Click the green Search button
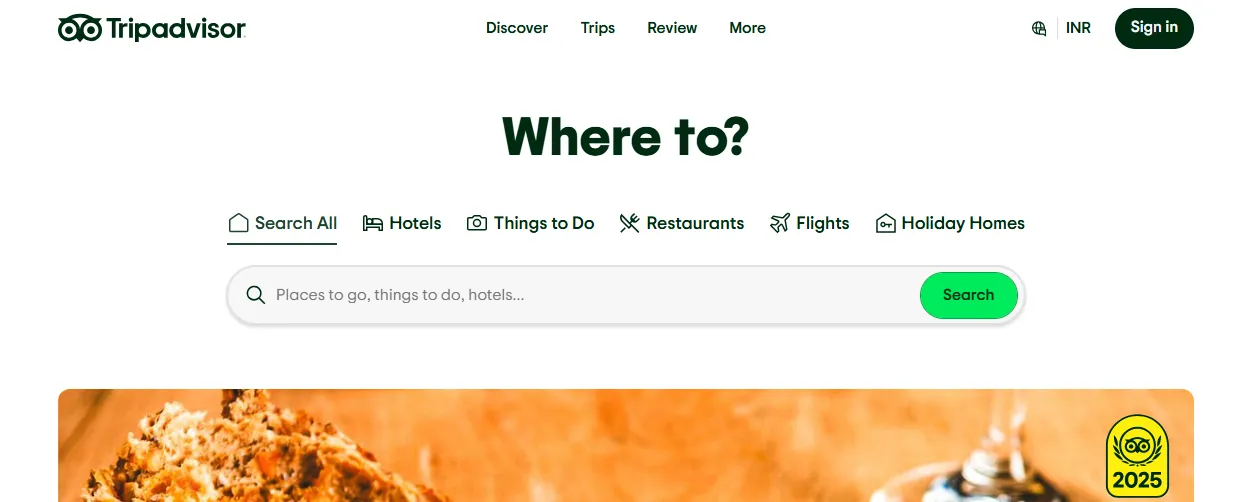Viewport: 1253px width, 502px height. coord(969,295)
